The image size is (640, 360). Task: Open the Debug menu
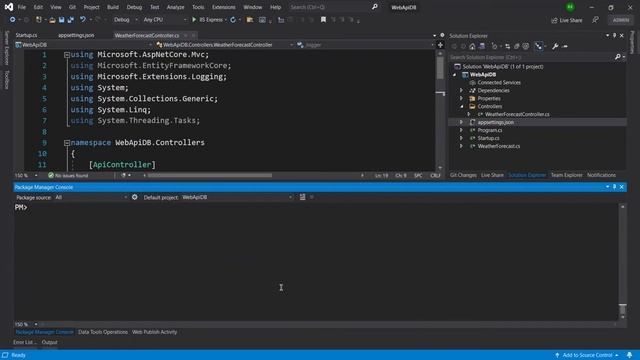(x=134, y=7)
